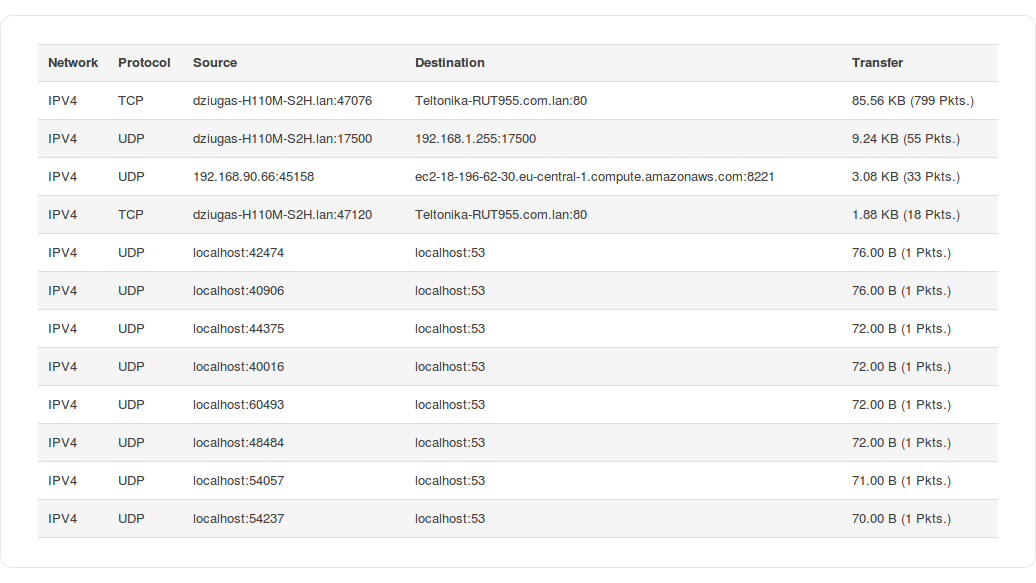Click the Protocol column header
This screenshot has height=583, width=1036.
(x=144, y=63)
